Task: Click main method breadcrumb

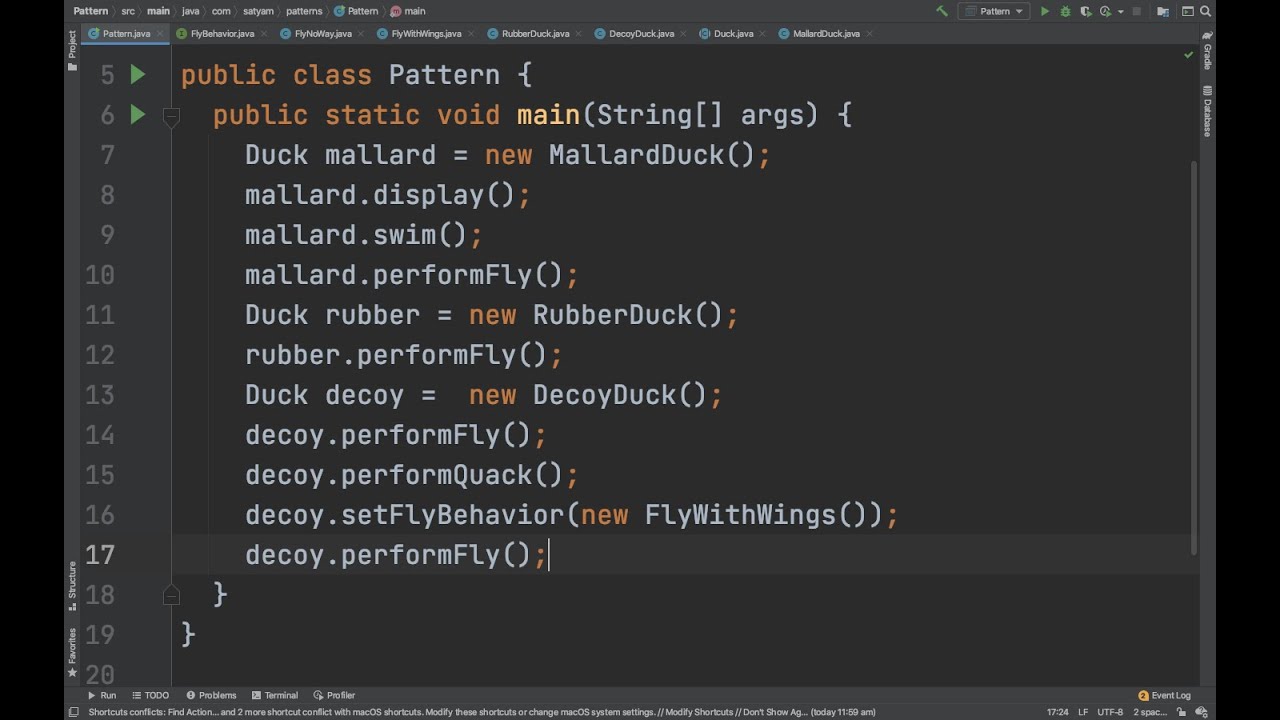Action: 408,11
